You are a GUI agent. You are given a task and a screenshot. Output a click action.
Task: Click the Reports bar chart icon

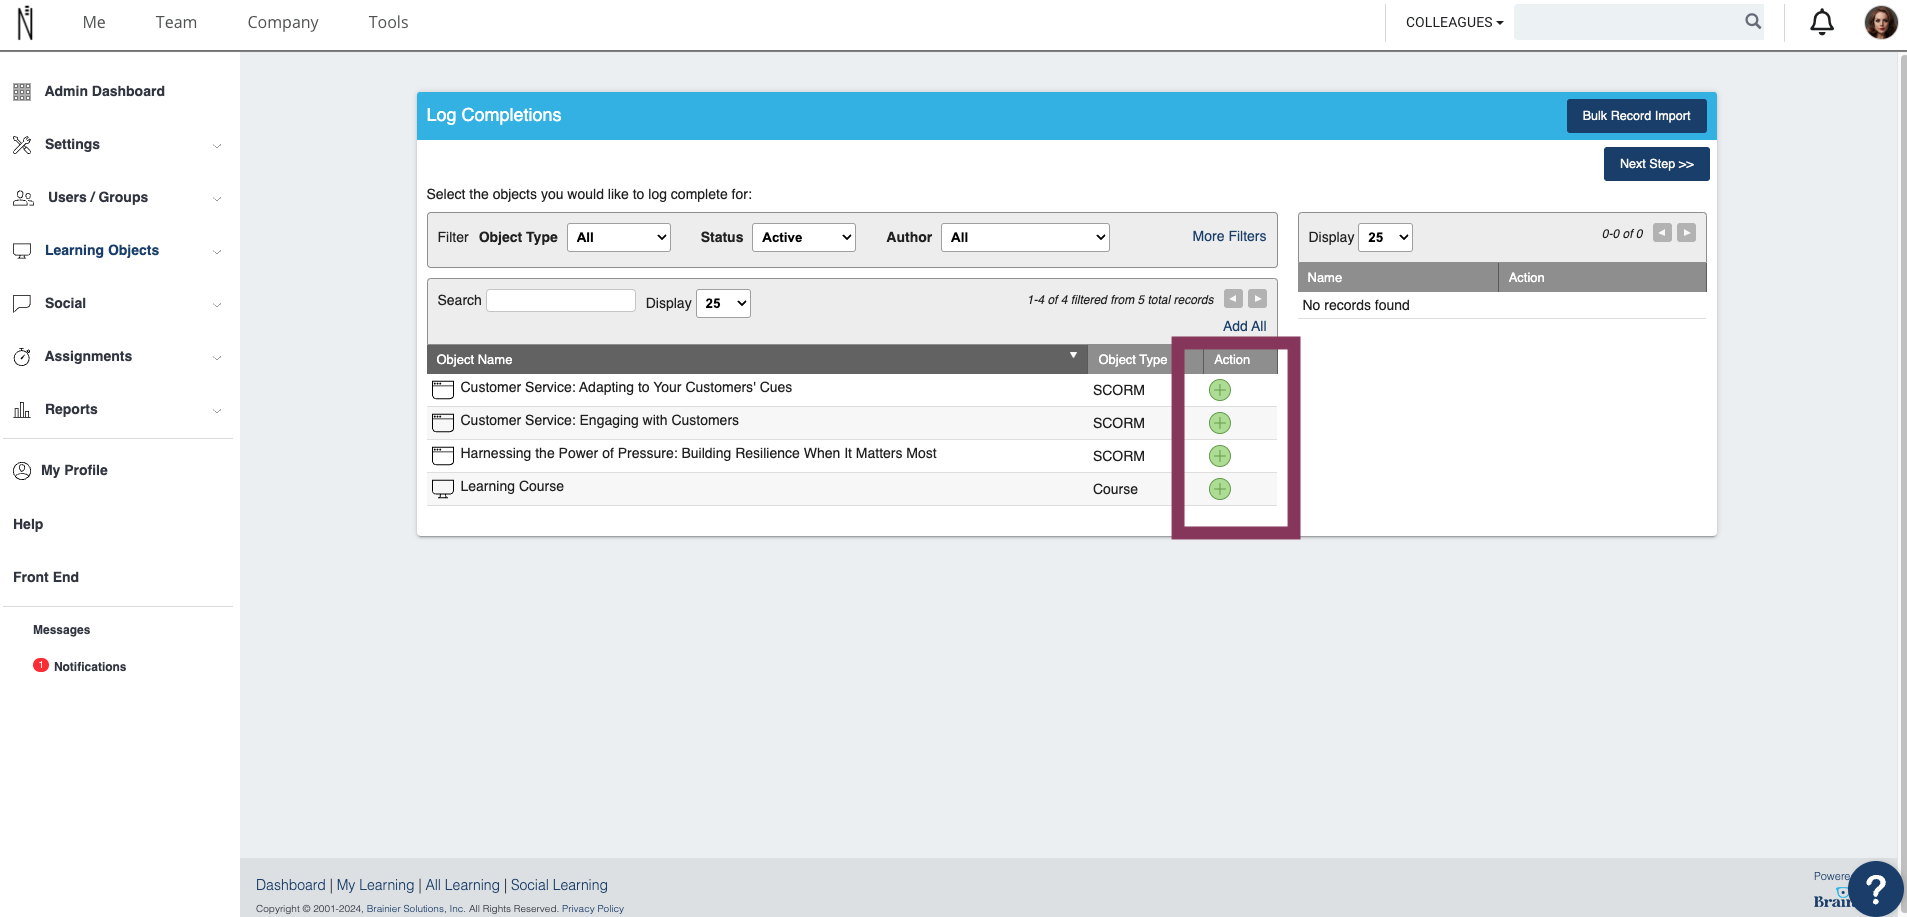click(x=22, y=410)
